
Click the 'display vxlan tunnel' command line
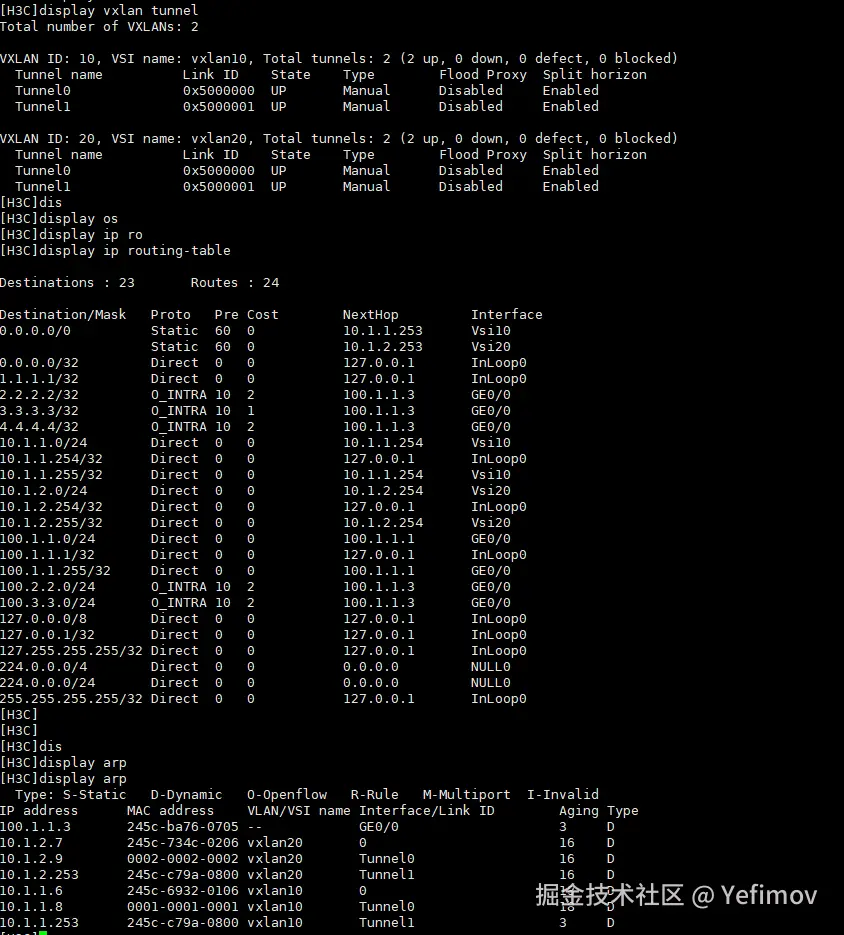99,10
